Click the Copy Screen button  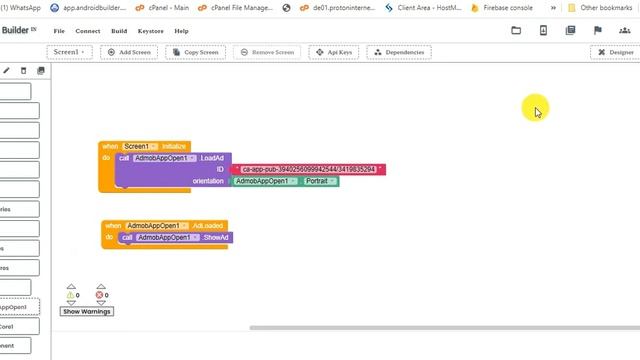[196, 52]
